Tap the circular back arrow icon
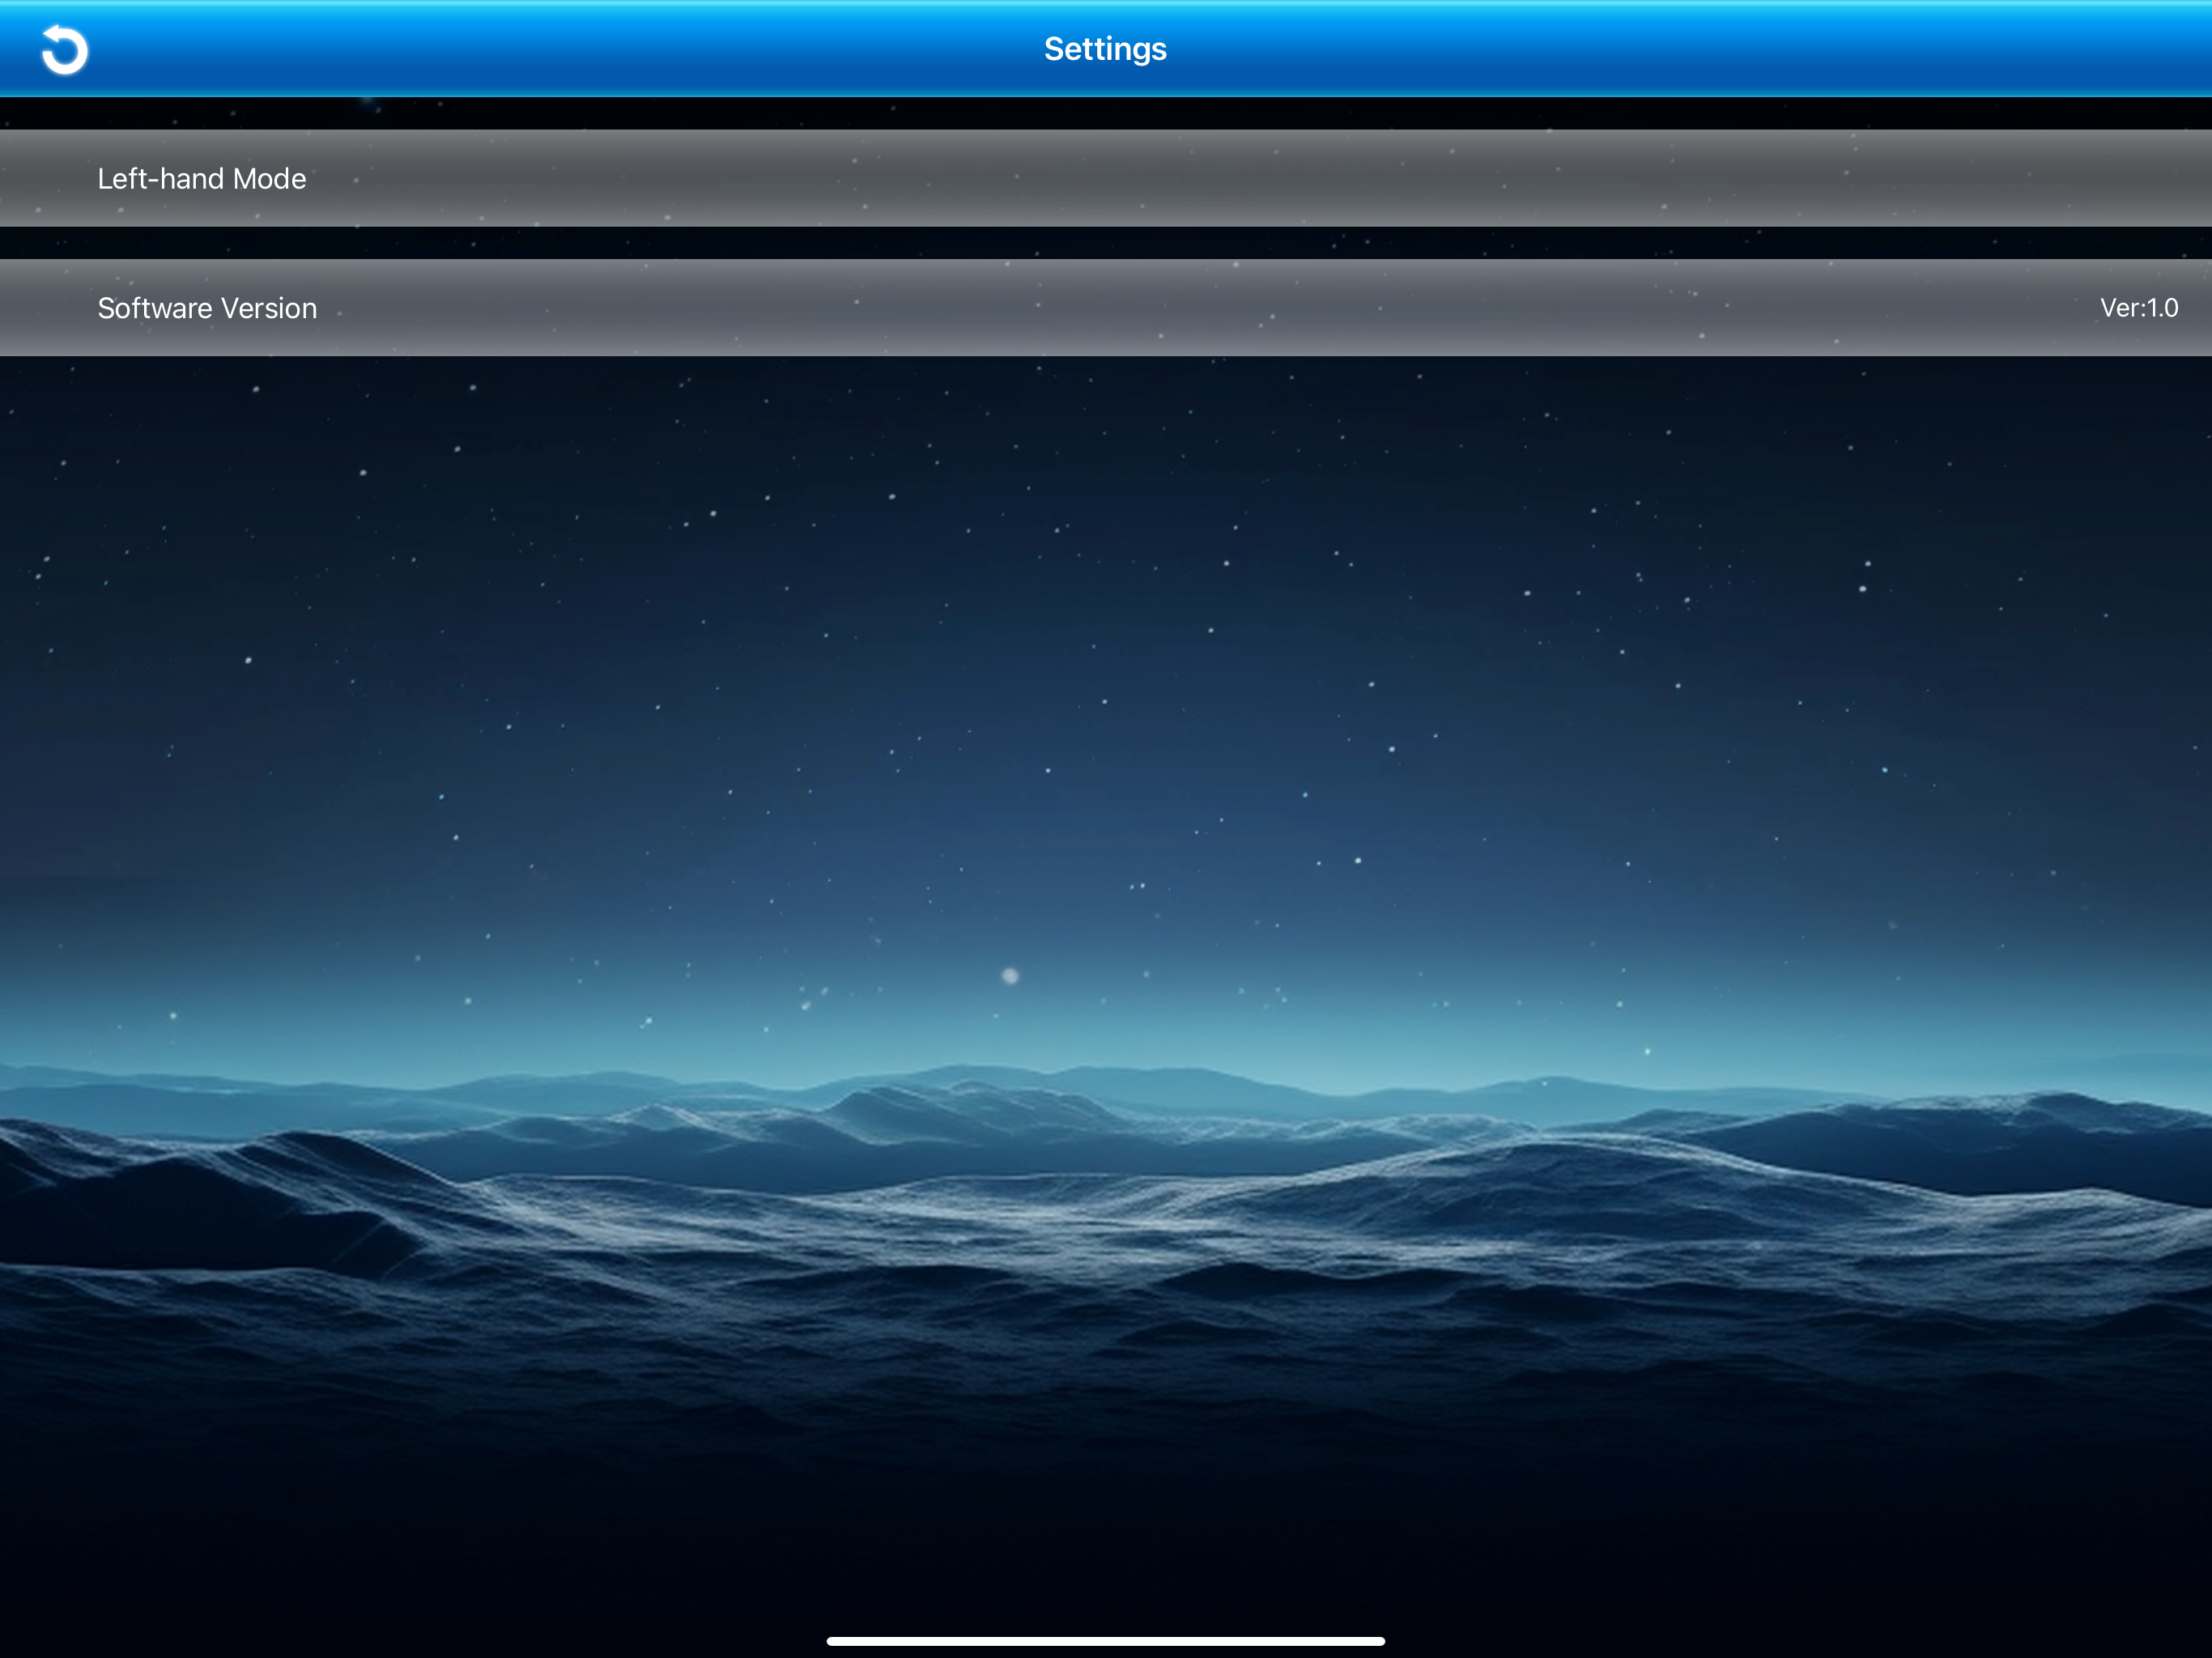 65,50
